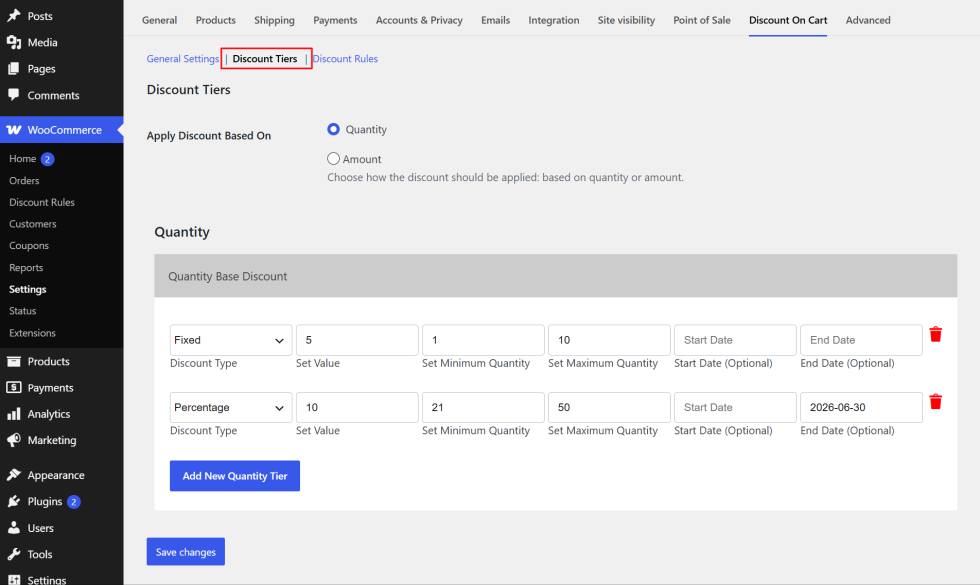980x585 pixels.
Task: Open Status in WooCommerce submenu
Action: [x=22, y=311]
